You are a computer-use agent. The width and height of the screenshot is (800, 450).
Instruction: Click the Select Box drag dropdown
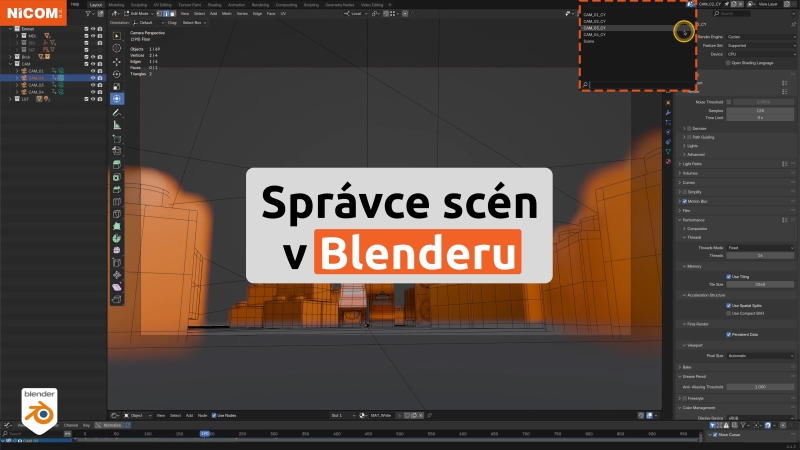pyautogui.click(x=194, y=22)
